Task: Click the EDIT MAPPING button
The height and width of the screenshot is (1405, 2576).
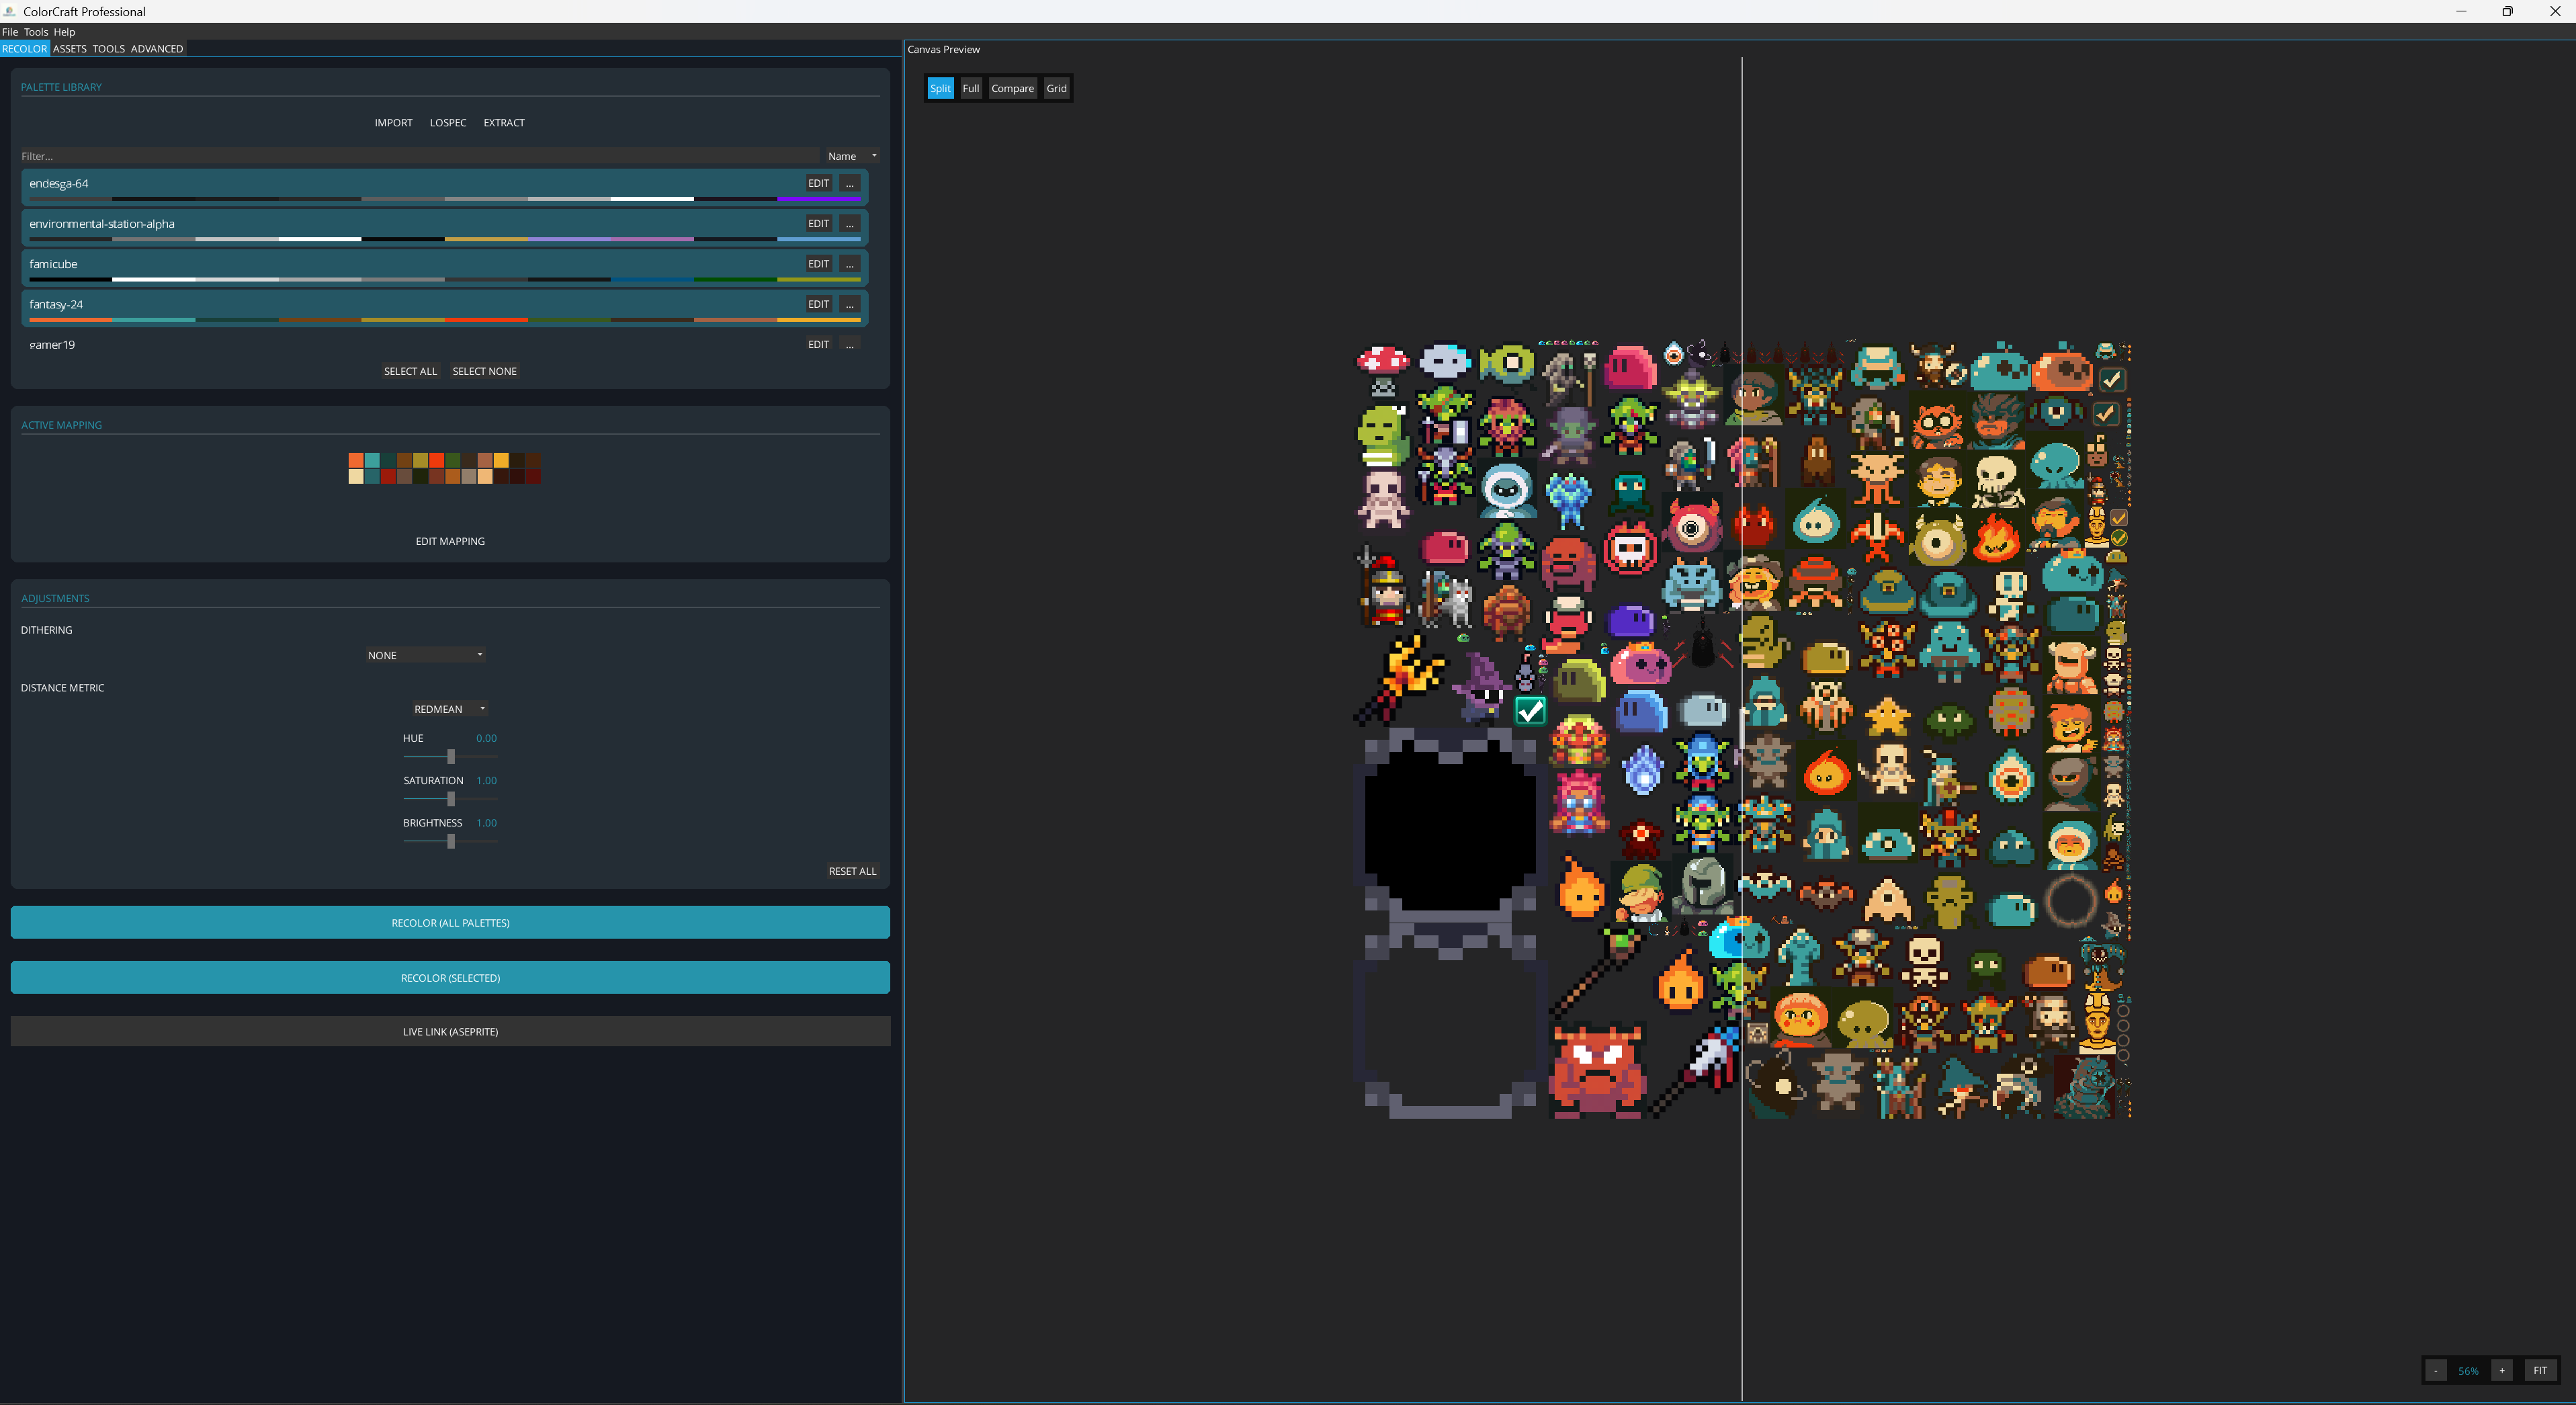Action: point(450,541)
